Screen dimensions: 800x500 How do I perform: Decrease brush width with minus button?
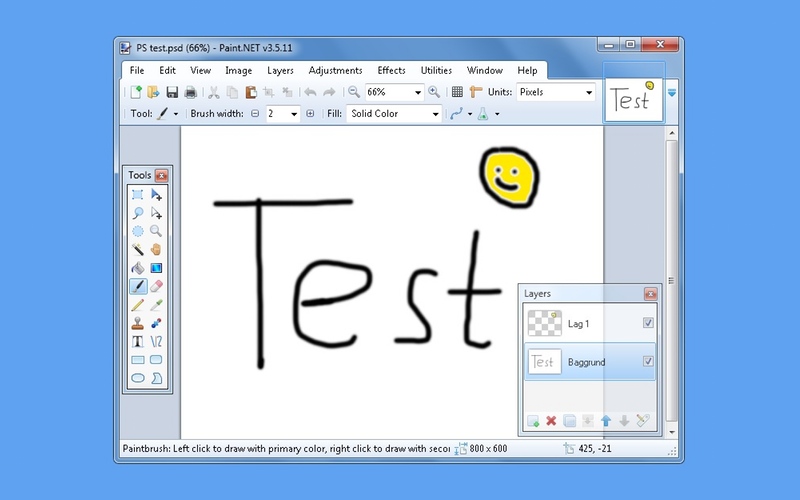click(255, 114)
